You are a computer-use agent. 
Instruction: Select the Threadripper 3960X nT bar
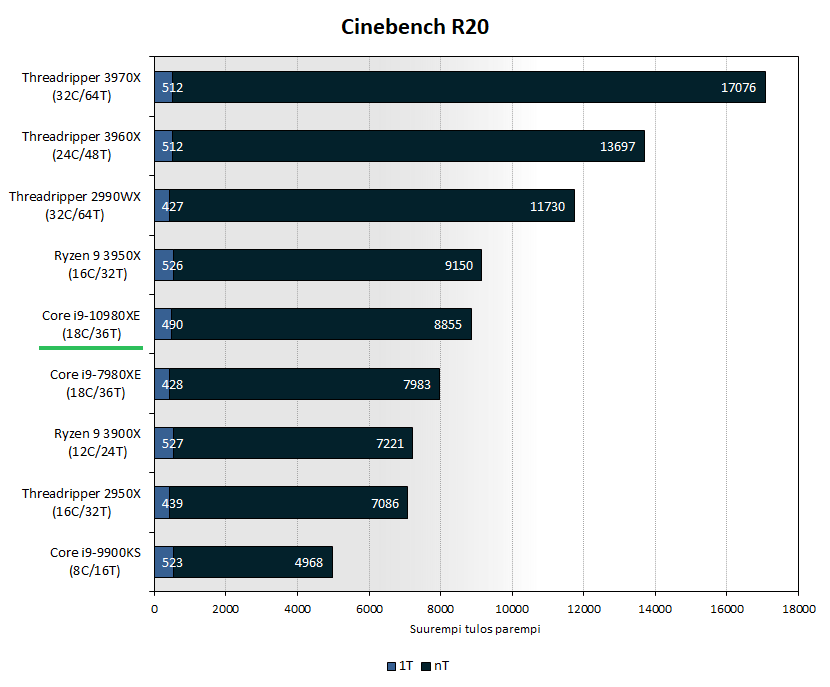tap(400, 146)
